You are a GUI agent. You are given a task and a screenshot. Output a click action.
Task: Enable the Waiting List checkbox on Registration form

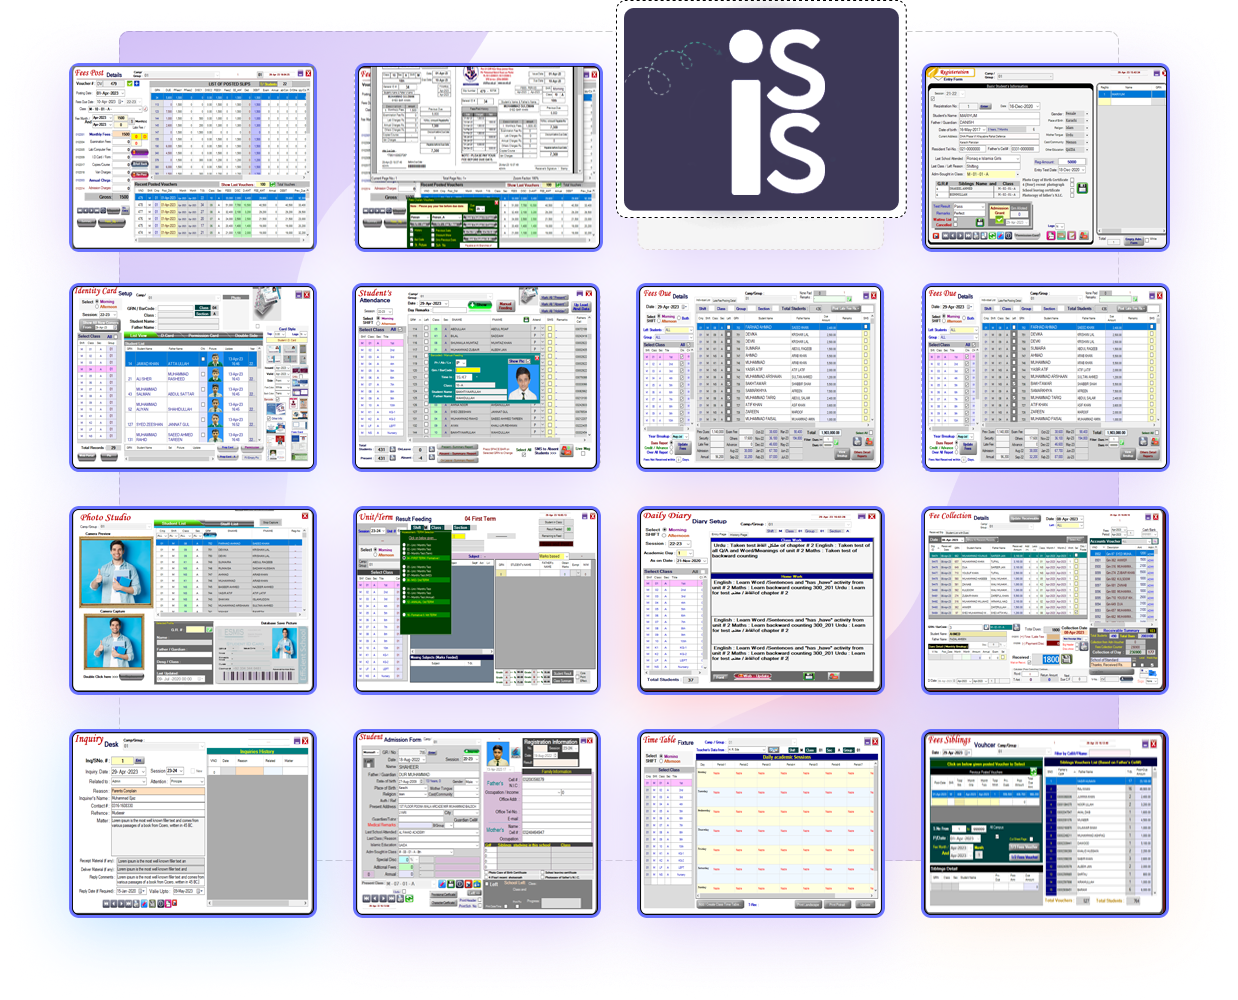tap(955, 219)
